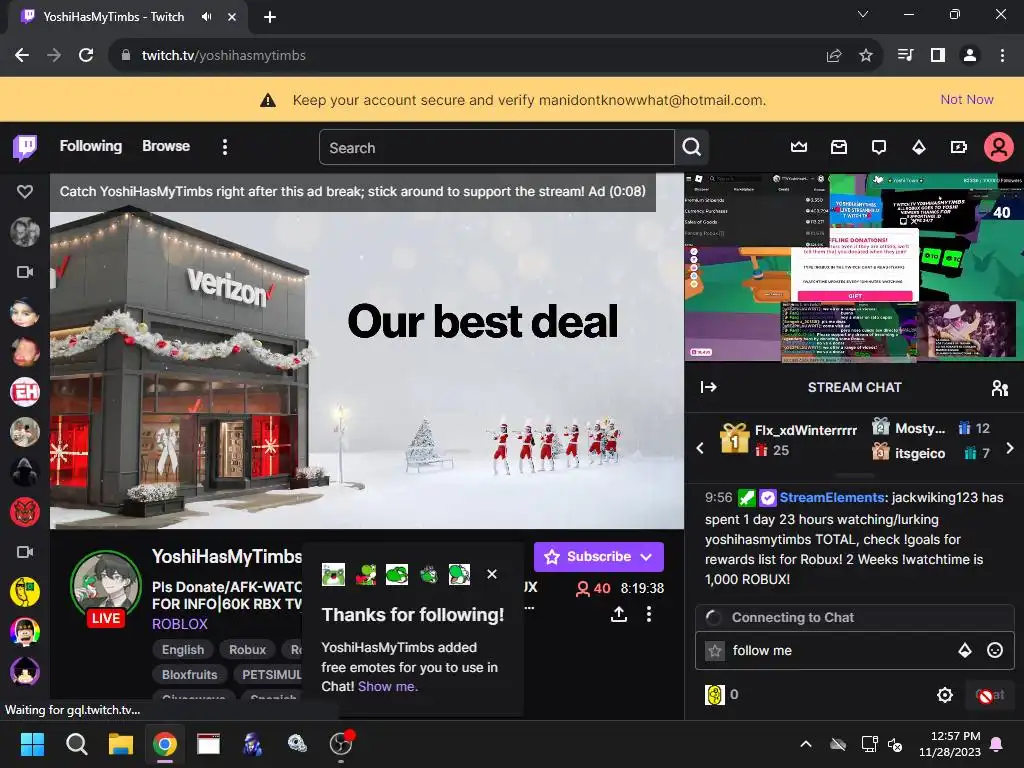The height and width of the screenshot is (768, 1024).
Task: Open Prime Loot crown icon
Action: click(799, 147)
